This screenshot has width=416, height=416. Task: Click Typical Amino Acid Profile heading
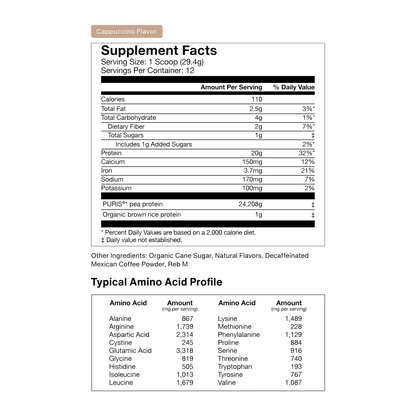pos(157,282)
